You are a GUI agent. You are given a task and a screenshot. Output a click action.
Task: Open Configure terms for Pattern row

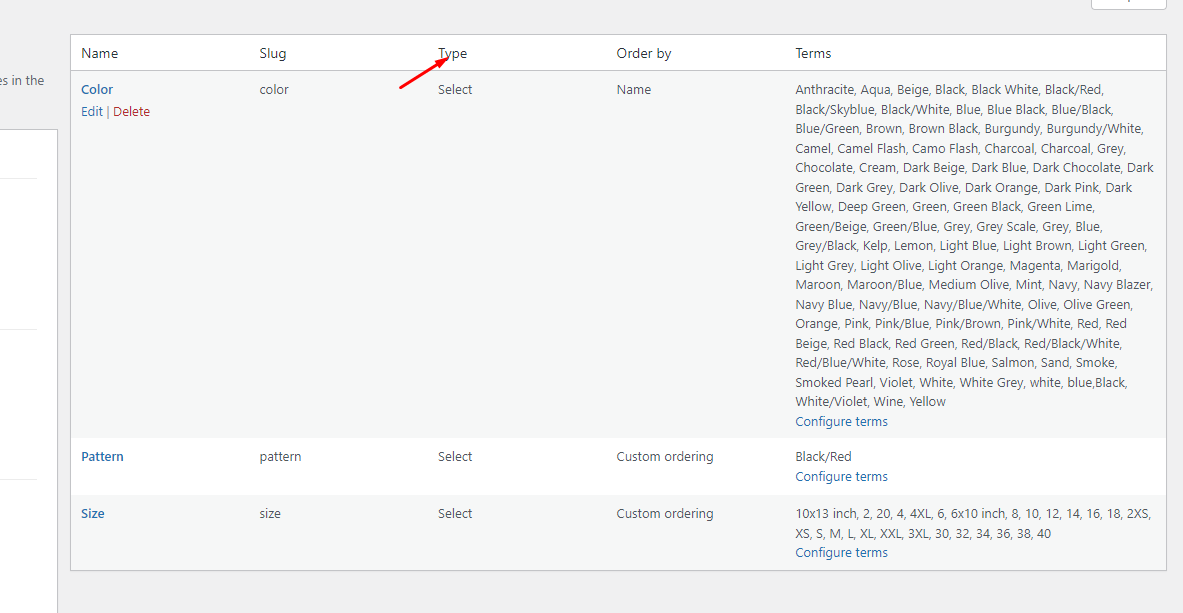[841, 476]
